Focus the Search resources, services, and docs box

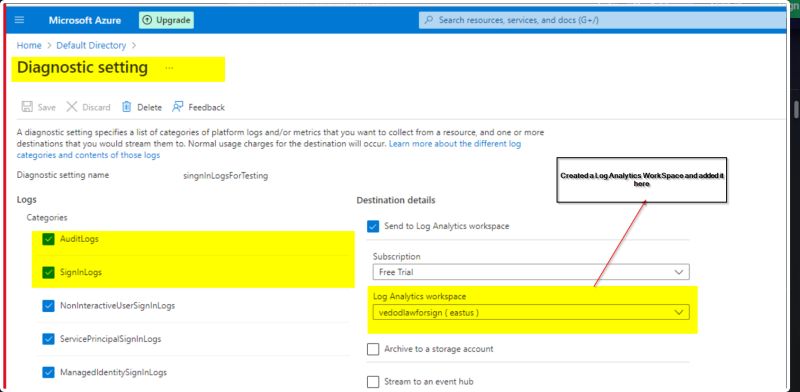click(602, 20)
